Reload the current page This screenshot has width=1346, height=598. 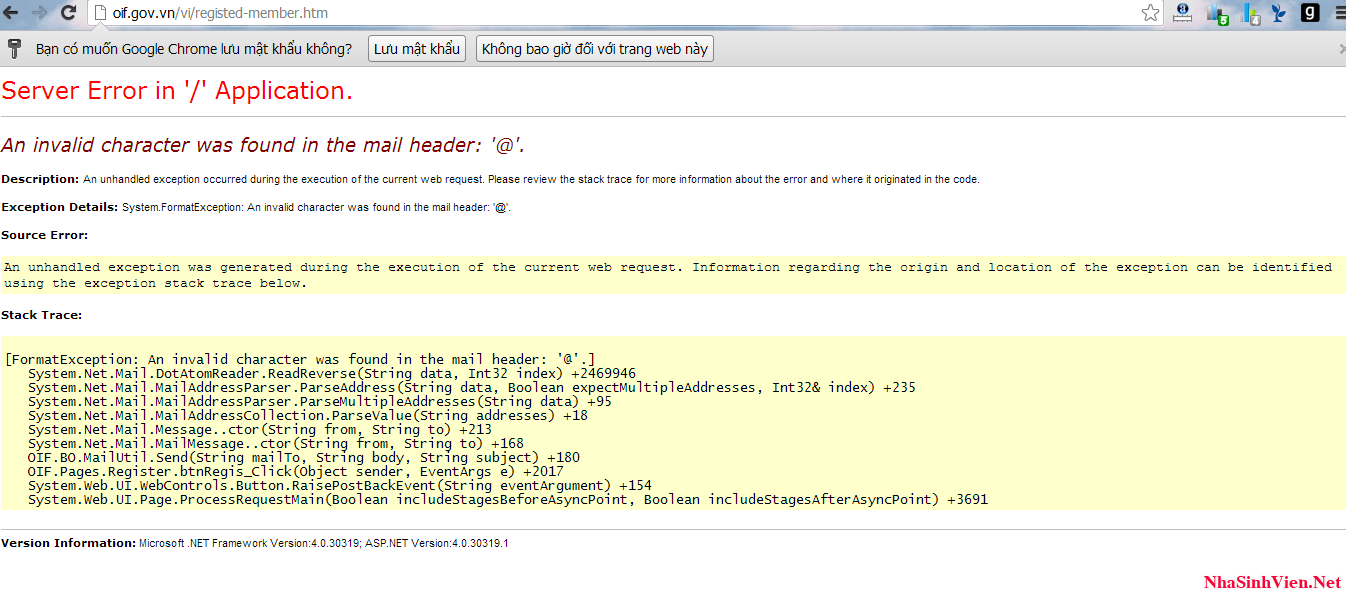click(x=69, y=13)
